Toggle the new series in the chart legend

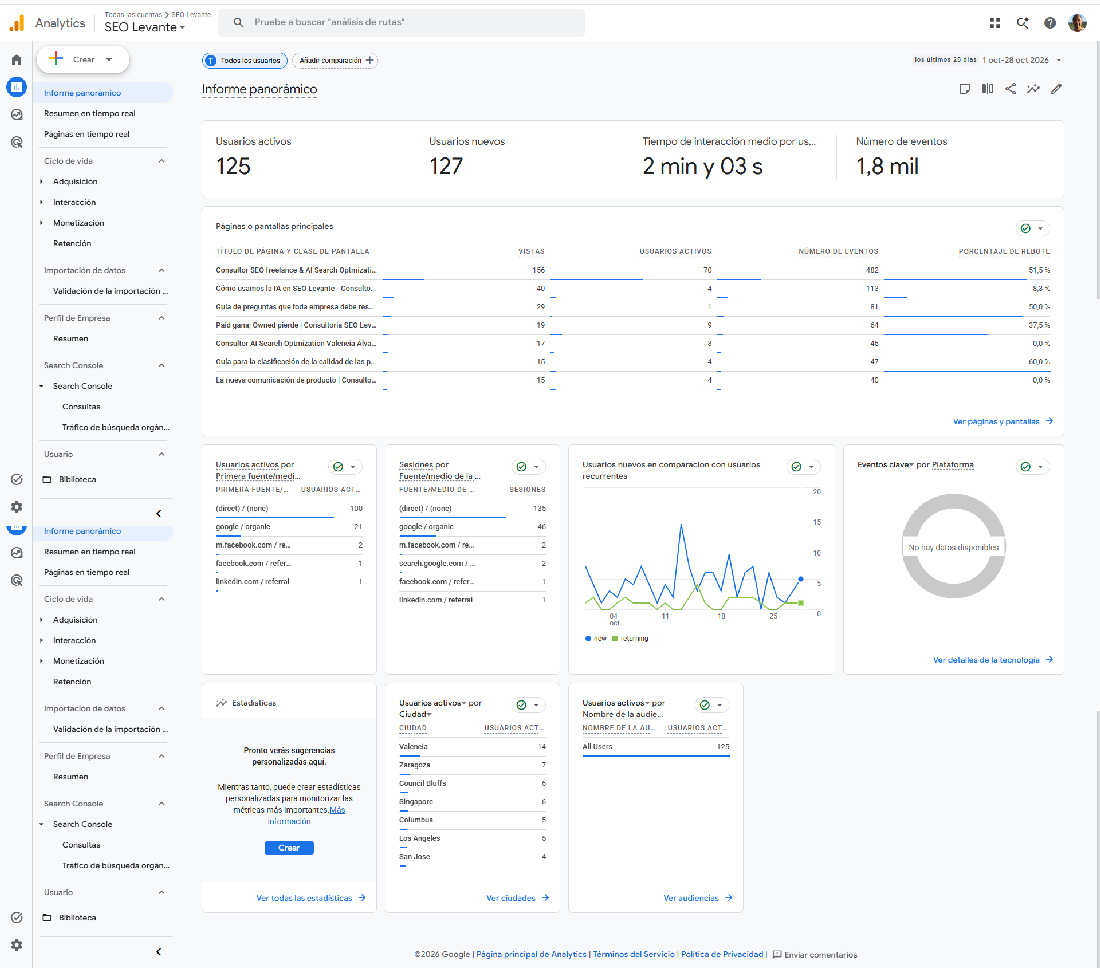tap(596, 638)
